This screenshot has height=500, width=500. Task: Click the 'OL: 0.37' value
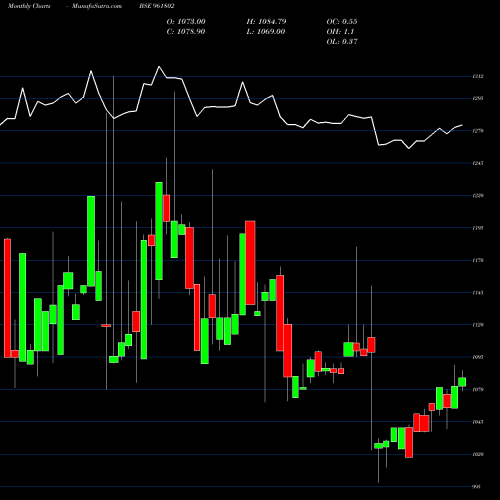point(342,42)
